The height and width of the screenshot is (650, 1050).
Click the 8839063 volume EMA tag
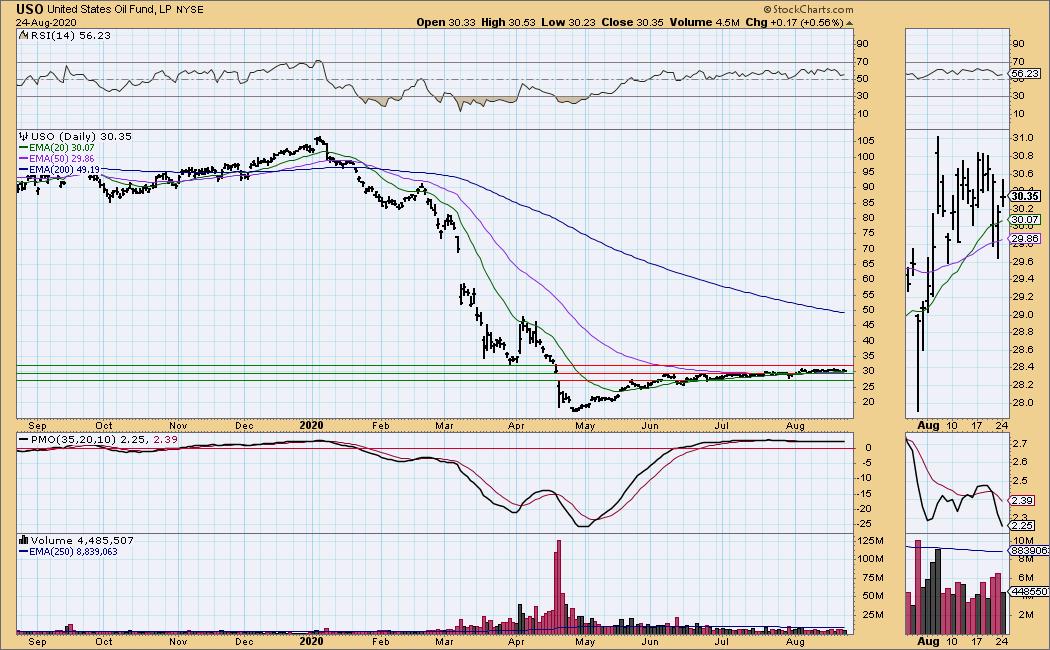click(x=1027, y=550)
